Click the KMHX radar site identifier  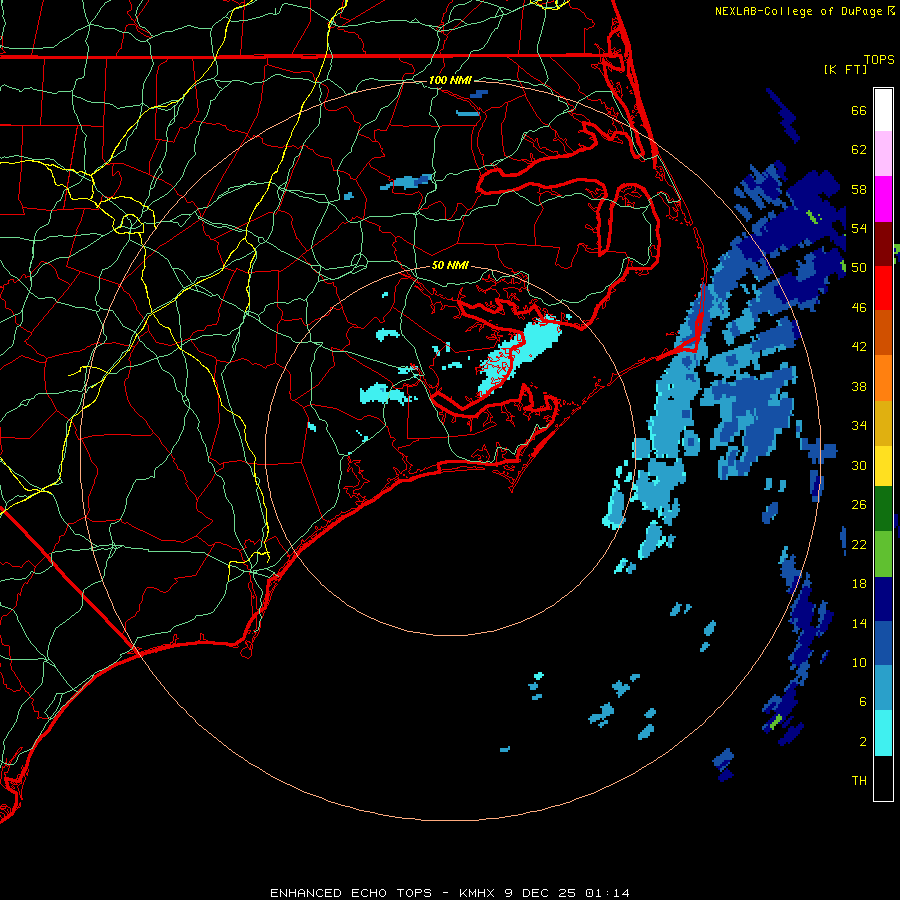point(478,893)
